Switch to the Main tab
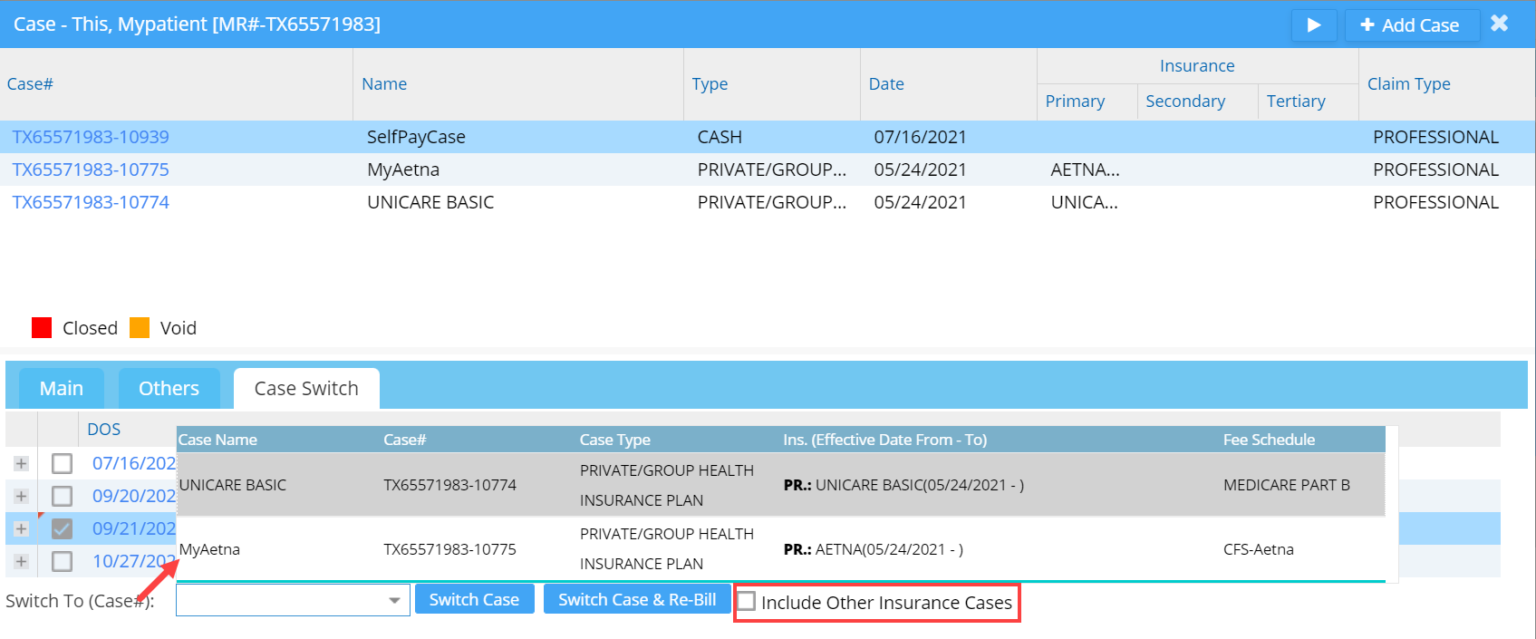 coord(61,388)
